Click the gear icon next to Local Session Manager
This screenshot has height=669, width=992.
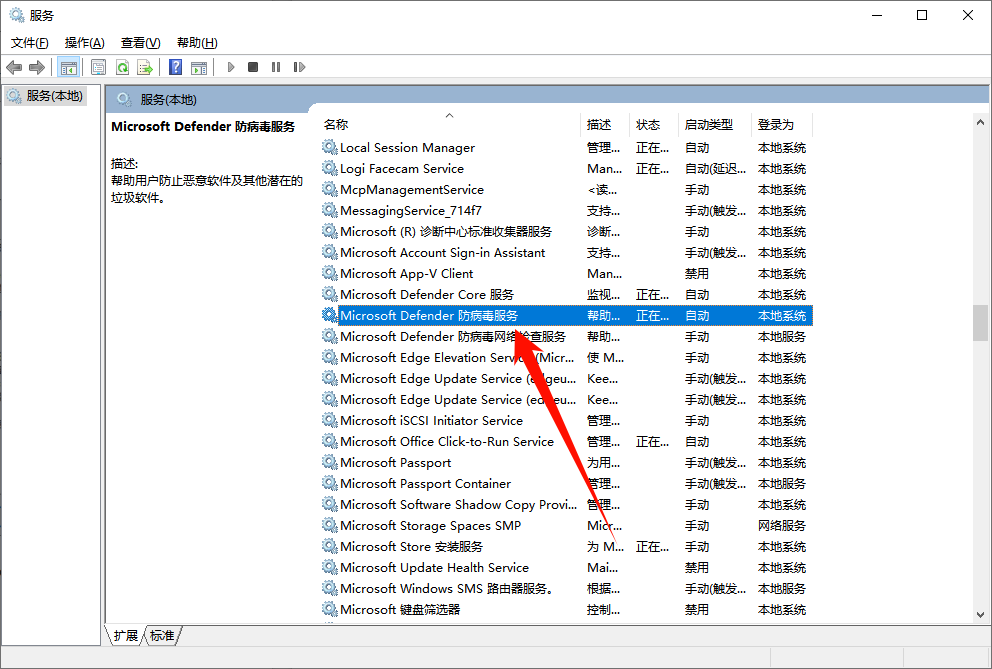click(330, 147)
